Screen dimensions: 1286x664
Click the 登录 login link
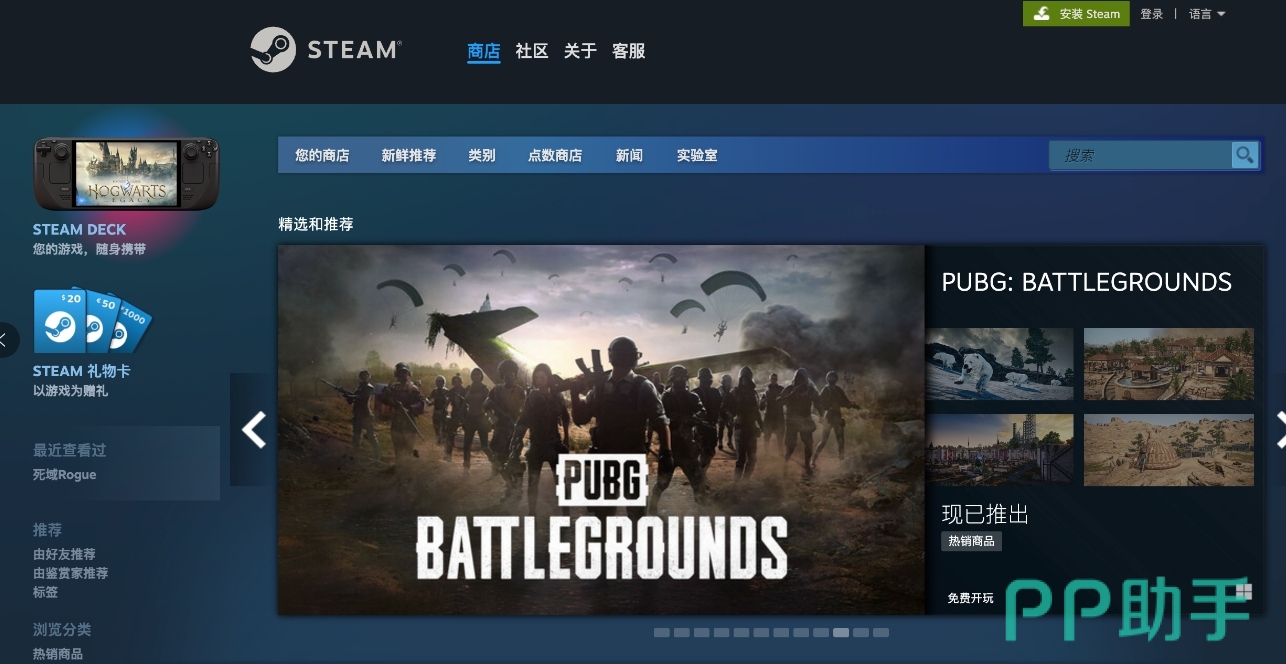[1152, 14]
